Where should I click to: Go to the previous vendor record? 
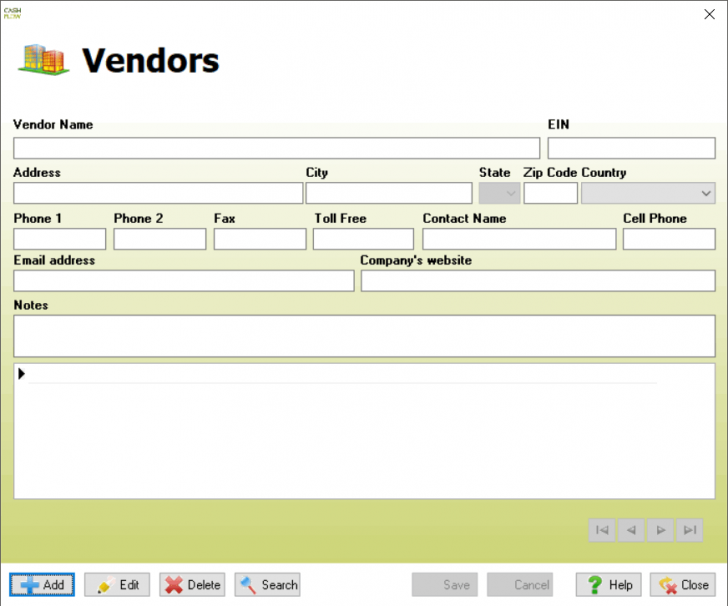click(631, 530)
